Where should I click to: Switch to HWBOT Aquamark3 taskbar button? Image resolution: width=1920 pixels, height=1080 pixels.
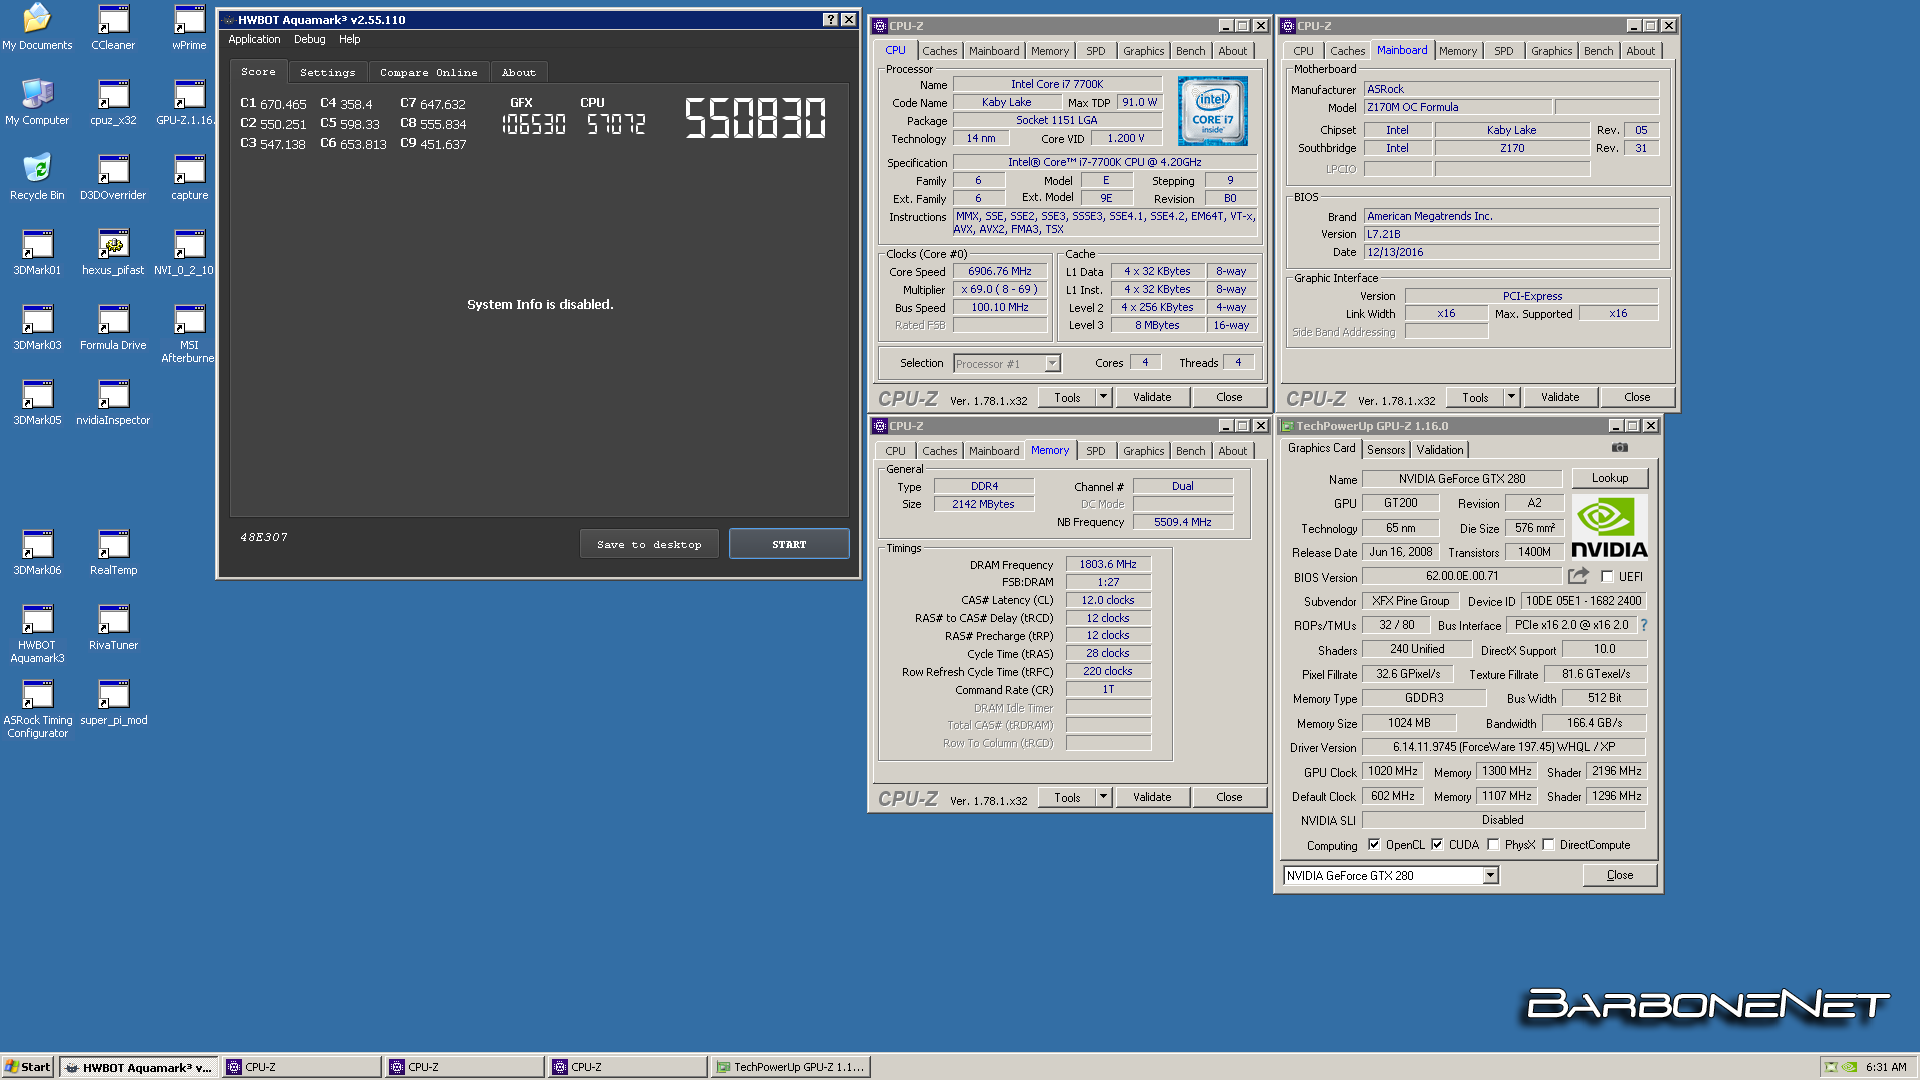pos(140,1067)
